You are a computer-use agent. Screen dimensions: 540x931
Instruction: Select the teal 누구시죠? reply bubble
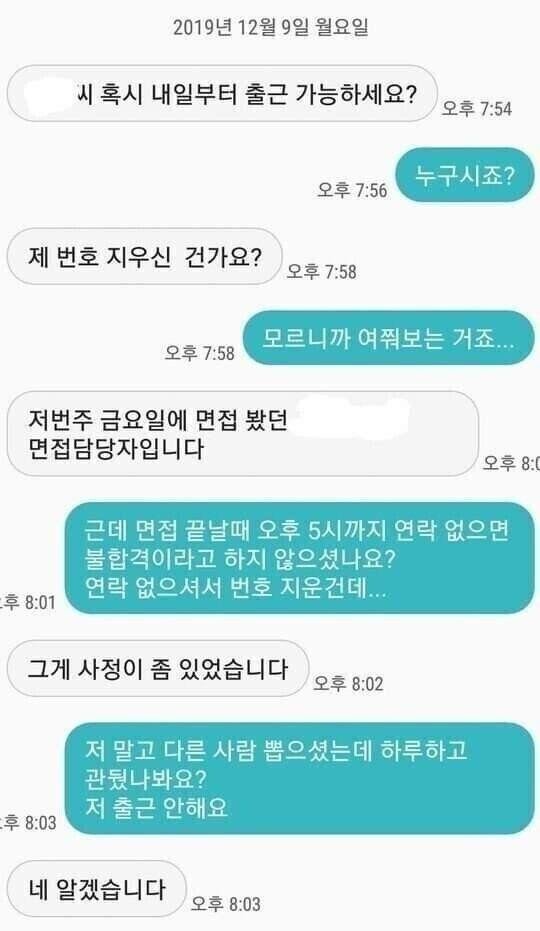click(465, 175)
